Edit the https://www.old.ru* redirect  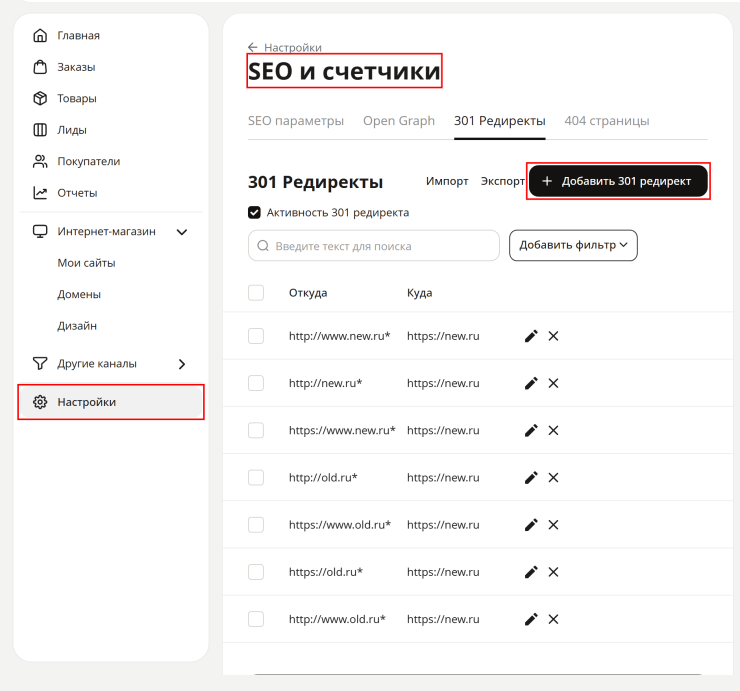pyautogui.click(x=531, y=525)
